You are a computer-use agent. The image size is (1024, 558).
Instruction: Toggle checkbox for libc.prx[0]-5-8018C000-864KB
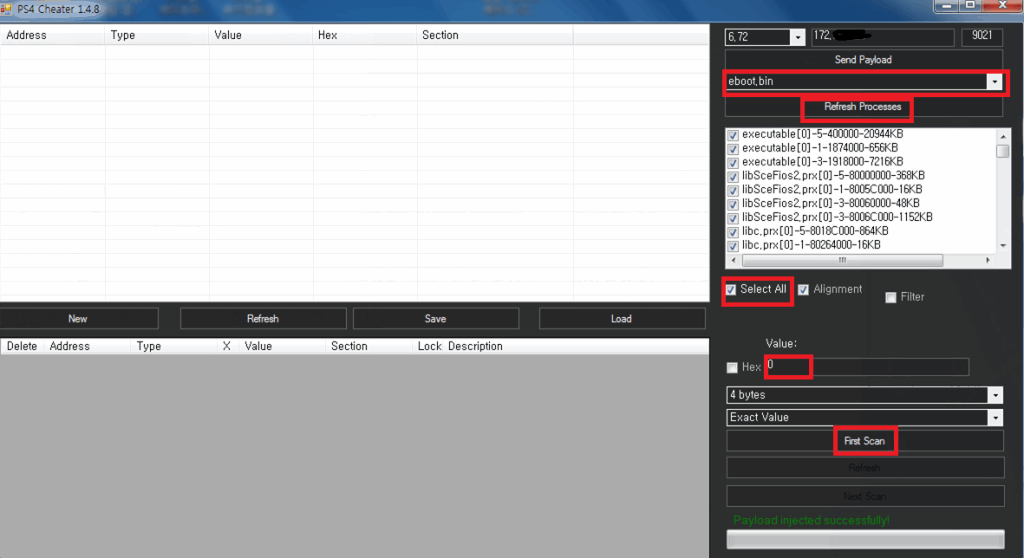[x=733, y=231]
